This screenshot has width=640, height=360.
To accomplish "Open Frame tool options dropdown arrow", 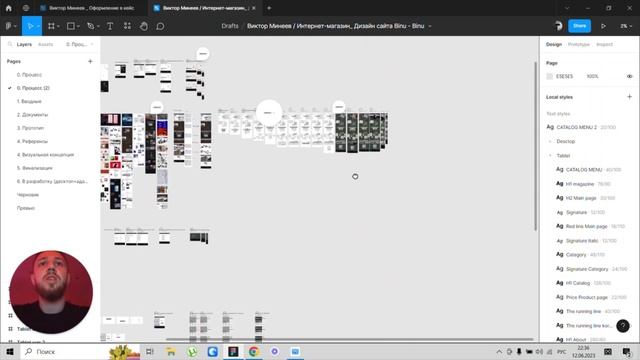I will tap(58, 26).
